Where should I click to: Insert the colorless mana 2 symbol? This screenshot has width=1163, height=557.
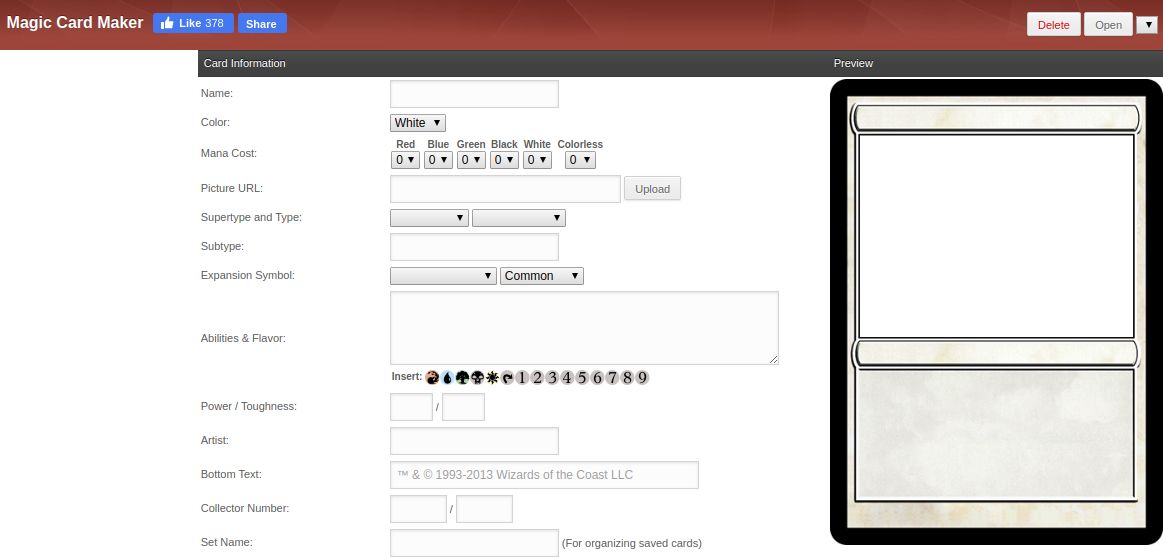pyautogui.click(x=537, y=378)
